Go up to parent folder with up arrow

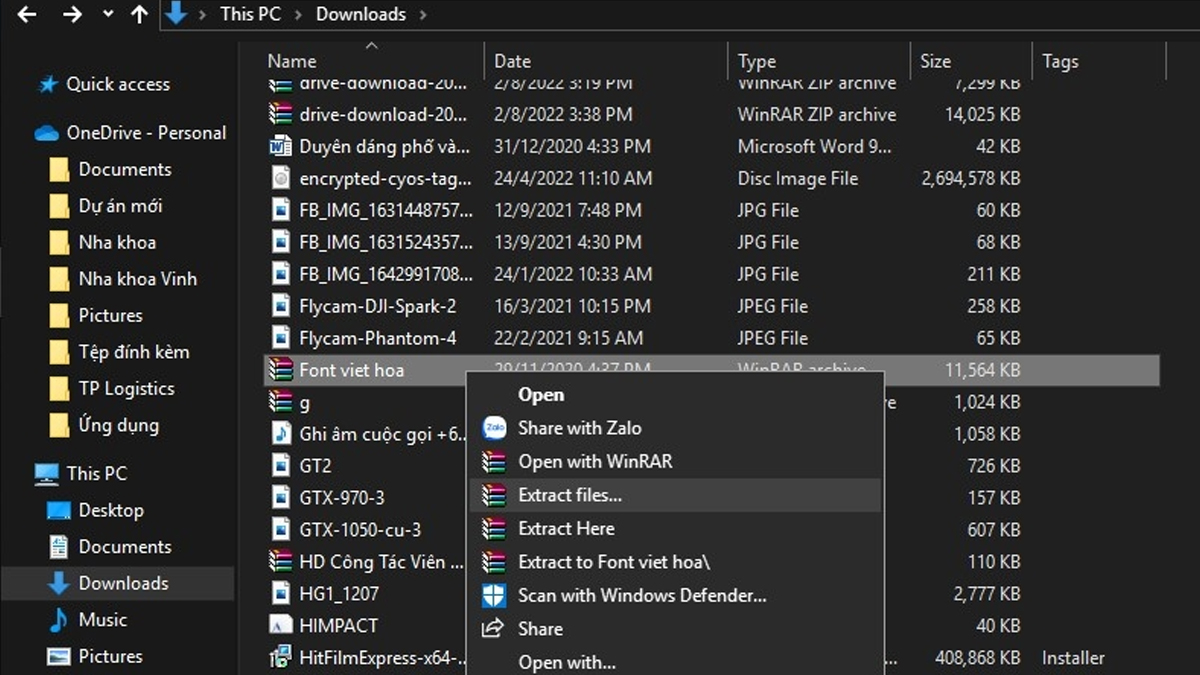[x=139, y=14]
